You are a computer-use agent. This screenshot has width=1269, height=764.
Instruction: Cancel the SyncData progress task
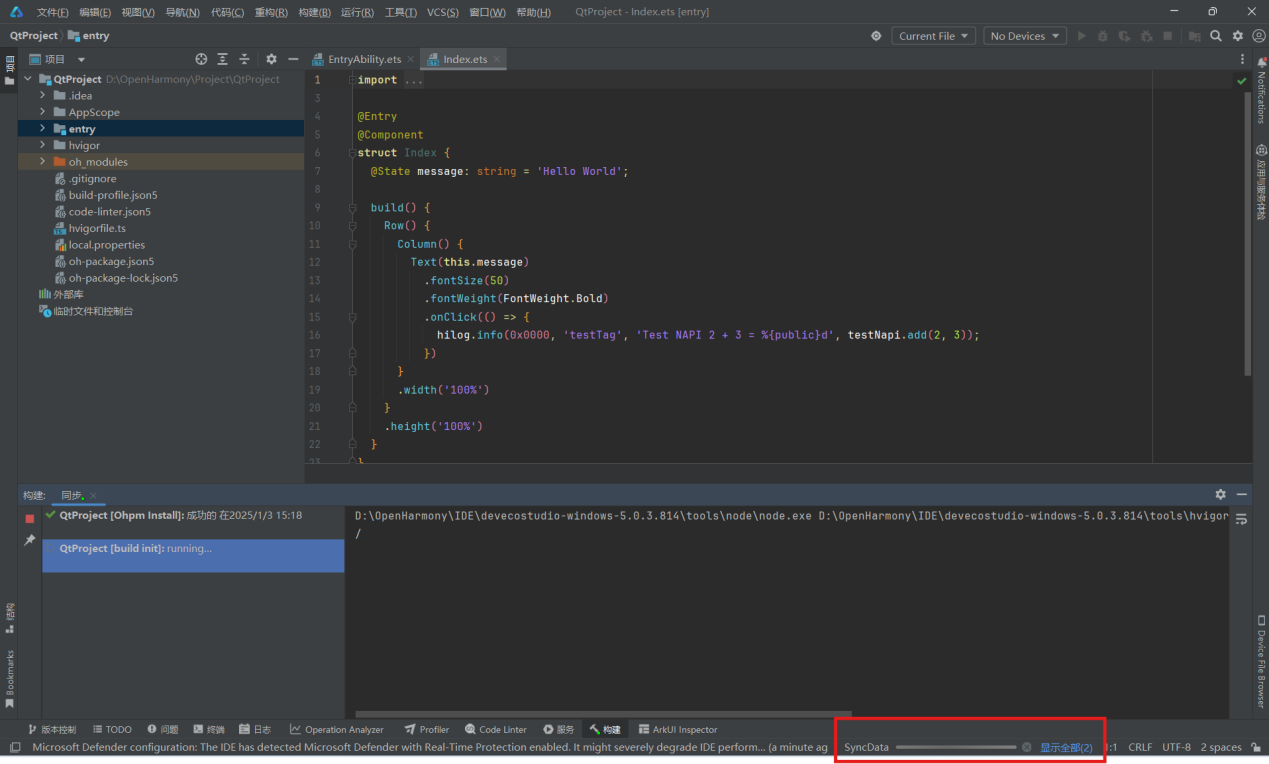click(x=1026, y=747)
